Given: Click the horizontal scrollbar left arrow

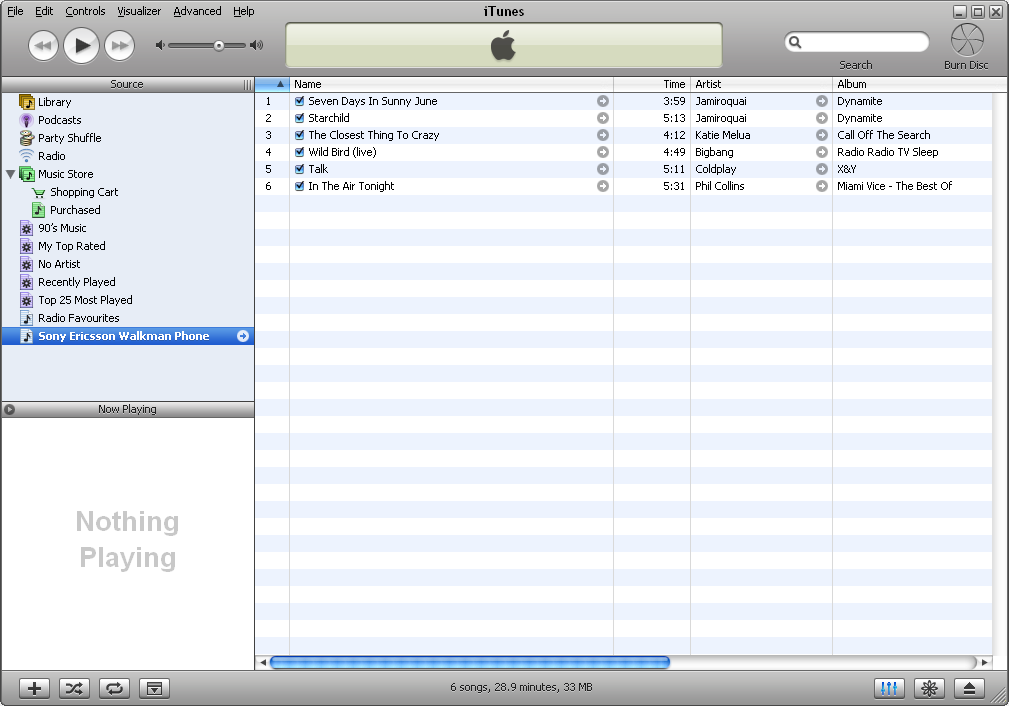Looking at the screenshot, I should click(x=263, y=662).
